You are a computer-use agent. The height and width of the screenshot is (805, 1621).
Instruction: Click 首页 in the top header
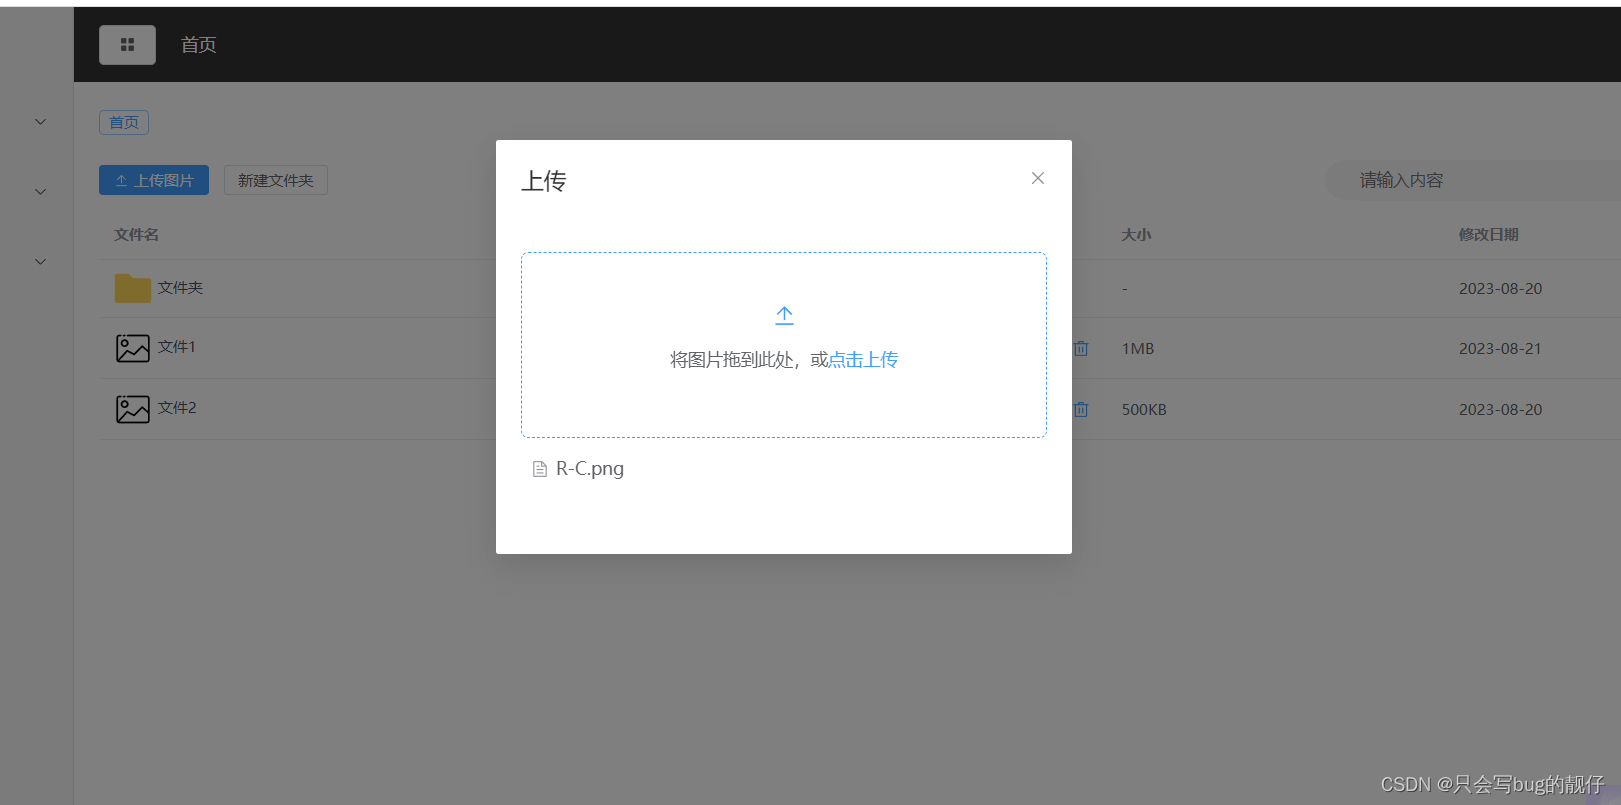coord(198,45)
